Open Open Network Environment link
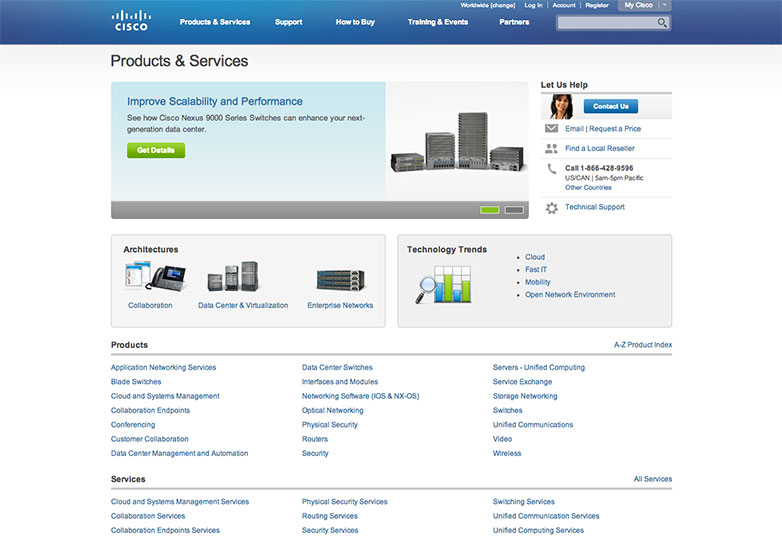The width and height of the screenshot is (782, 540). pyautogui.click(x=570, y=295)
